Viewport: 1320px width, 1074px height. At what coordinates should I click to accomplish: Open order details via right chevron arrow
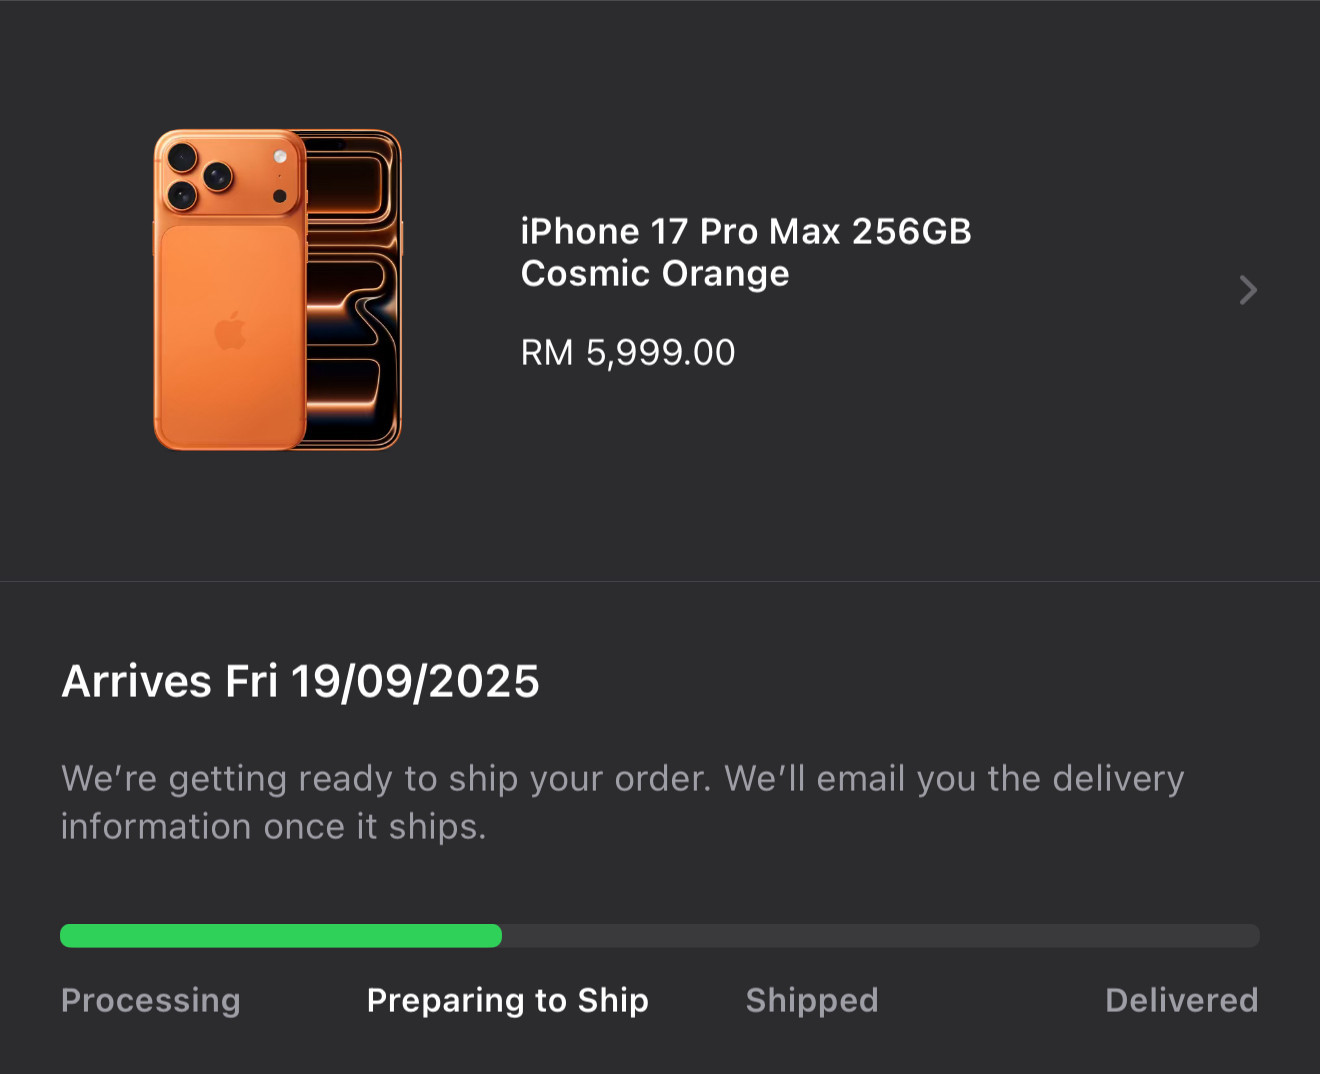[1247, 290]
